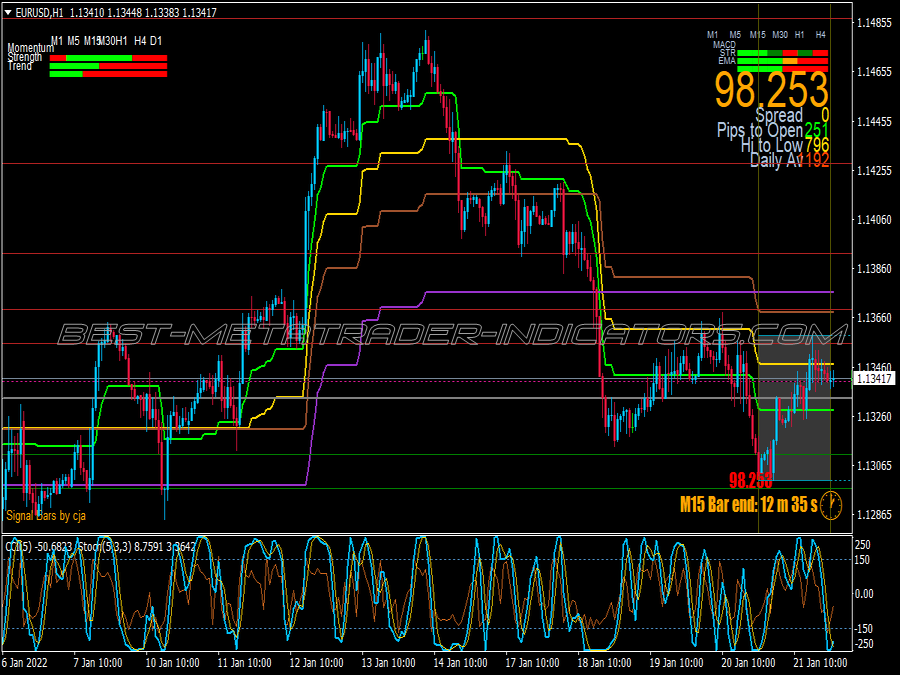Screen dimensions: 900x675
Task: Click the large orange 98.253 price readout
Action: (x=771, y=88)
